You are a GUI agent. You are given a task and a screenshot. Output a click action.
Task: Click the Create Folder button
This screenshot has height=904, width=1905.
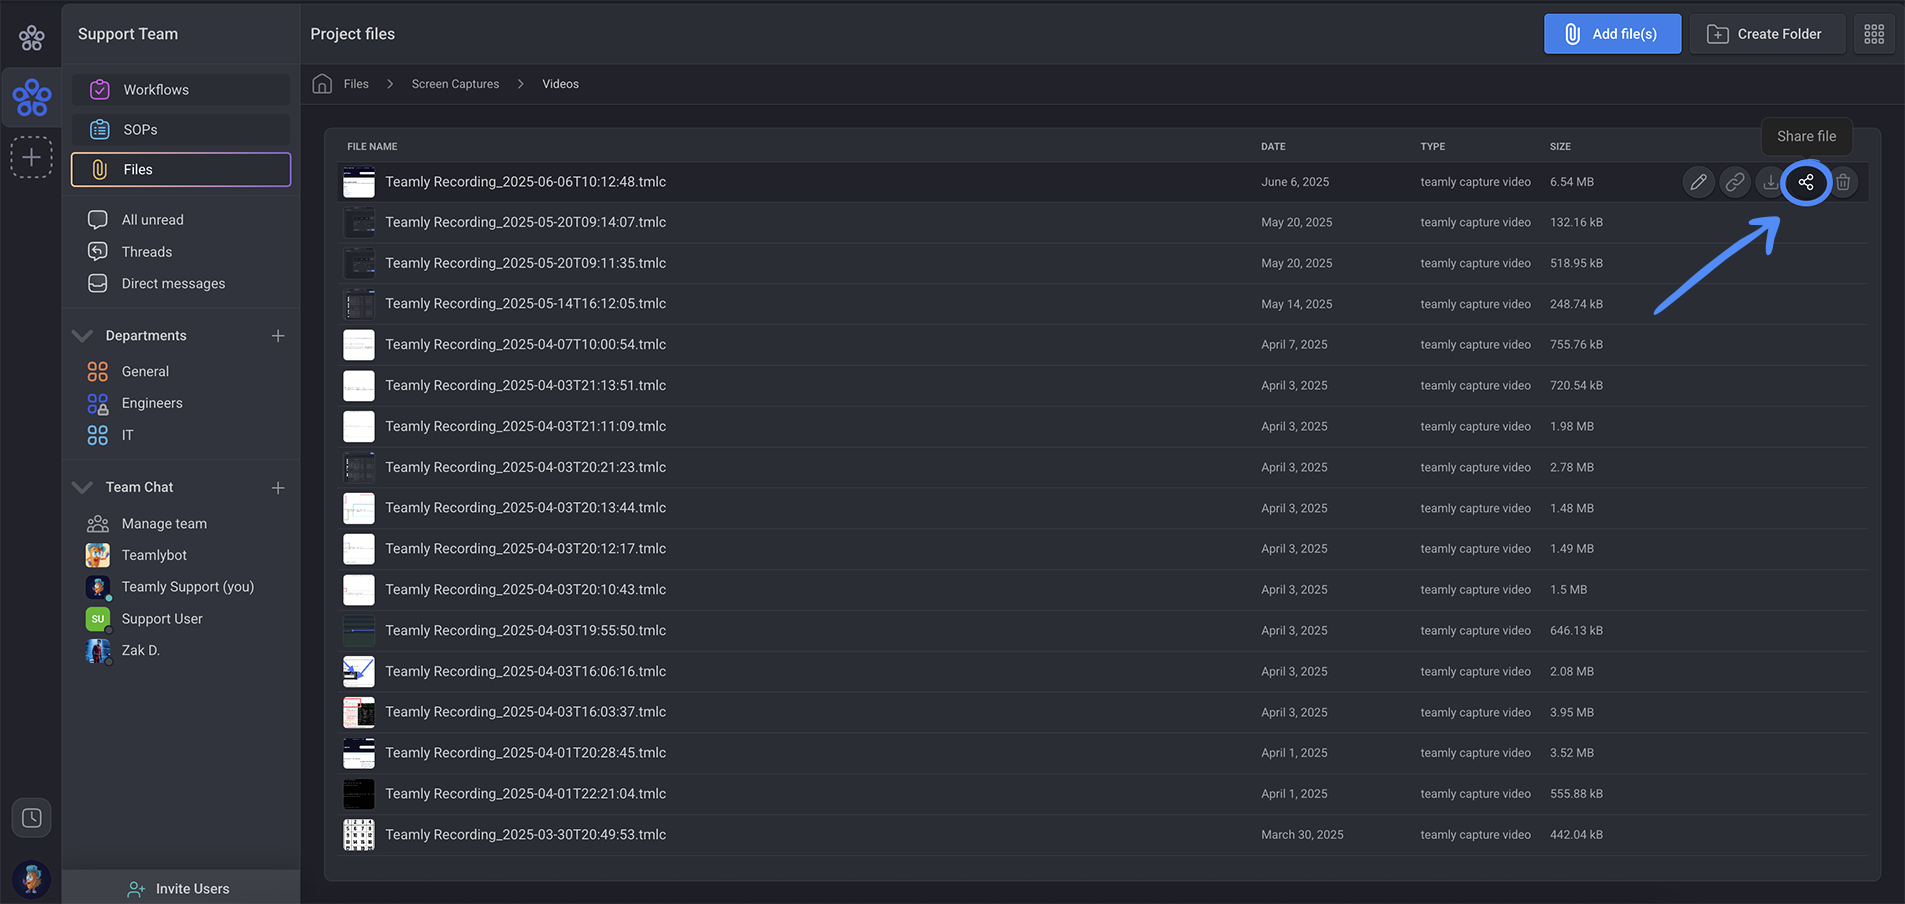[1767, 34]
